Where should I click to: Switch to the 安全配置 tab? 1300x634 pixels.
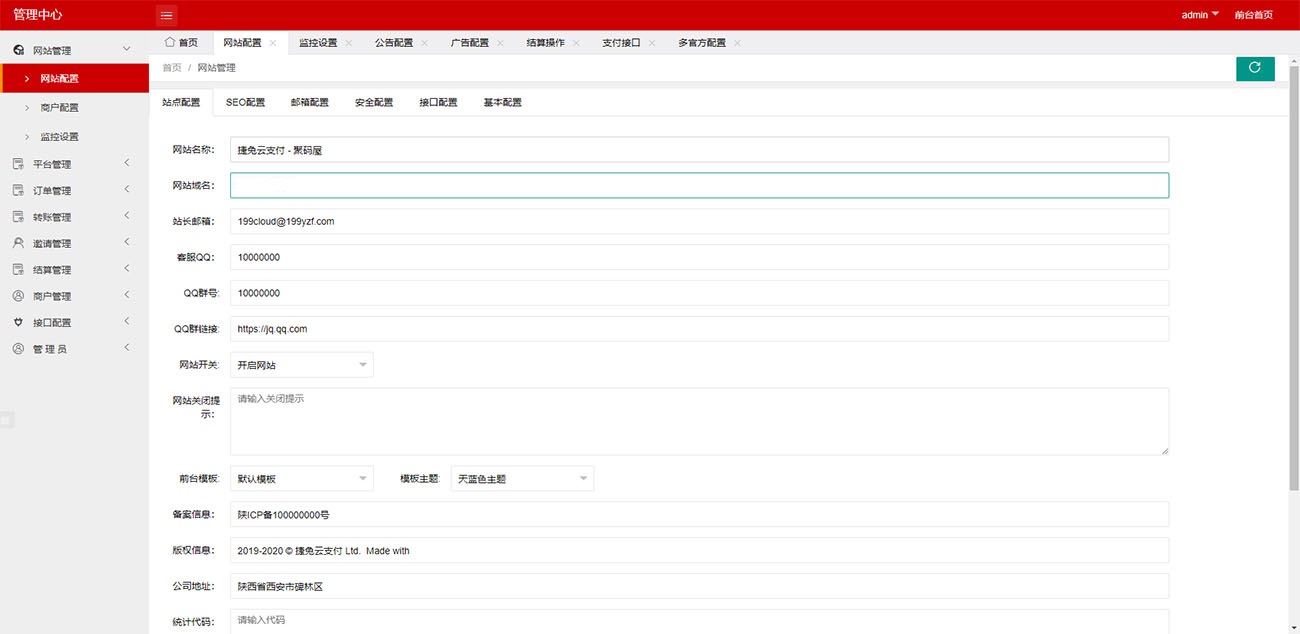374,103
